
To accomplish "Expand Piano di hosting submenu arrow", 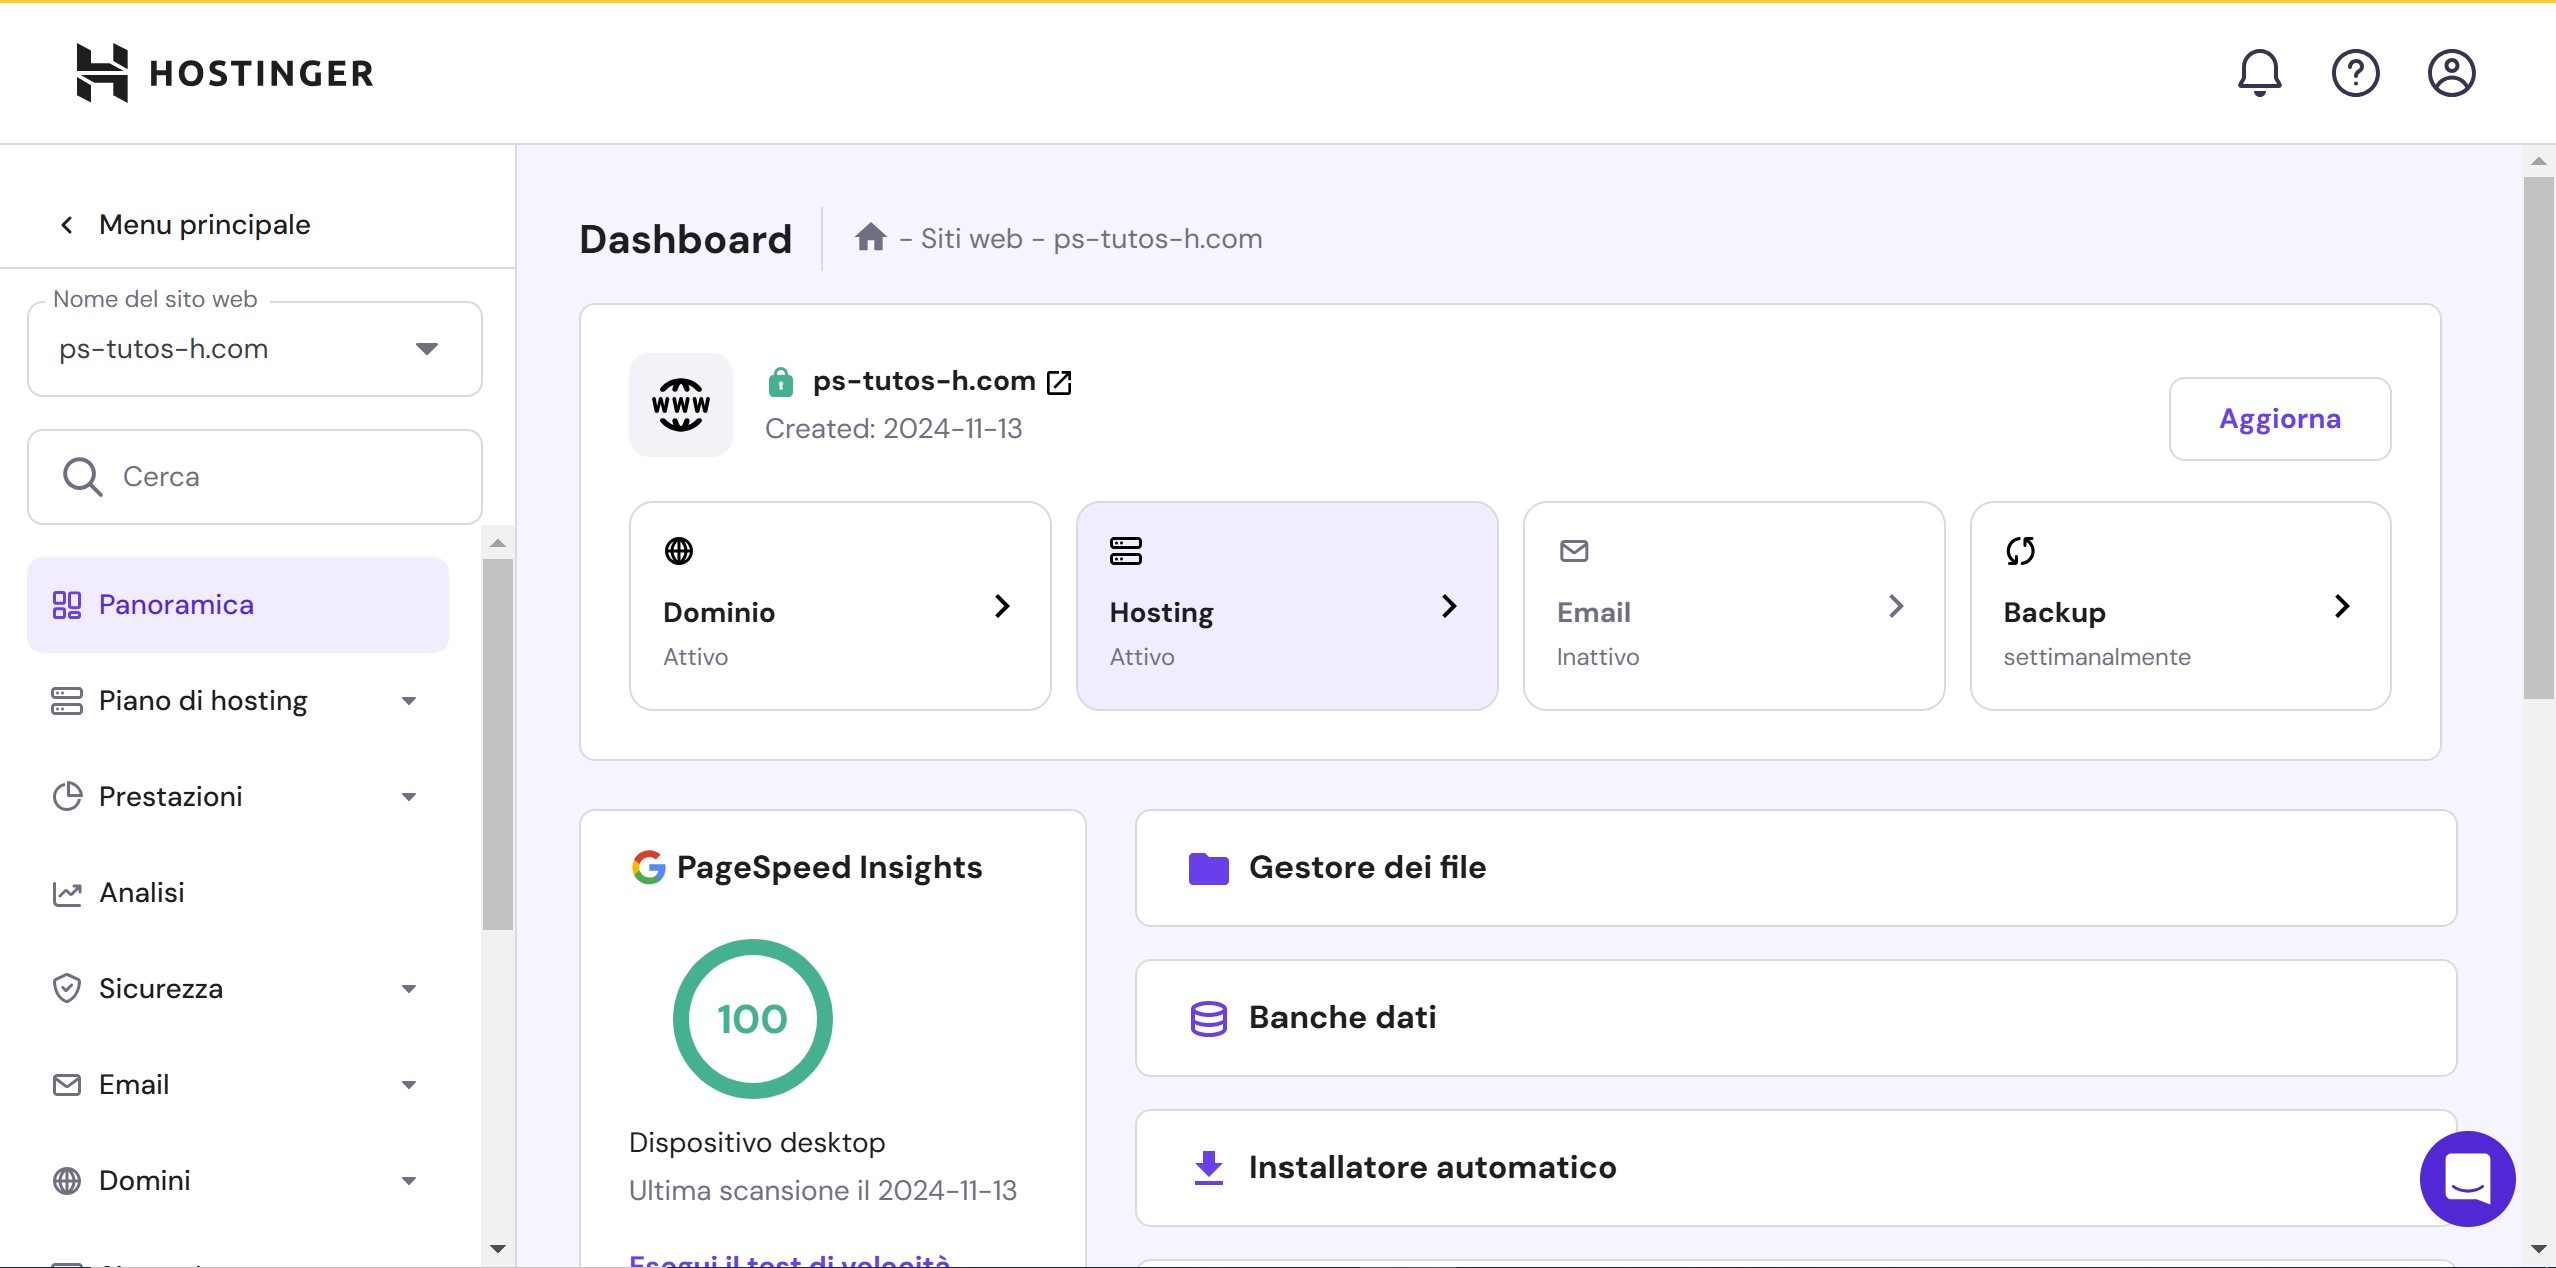I will [409, 701].
